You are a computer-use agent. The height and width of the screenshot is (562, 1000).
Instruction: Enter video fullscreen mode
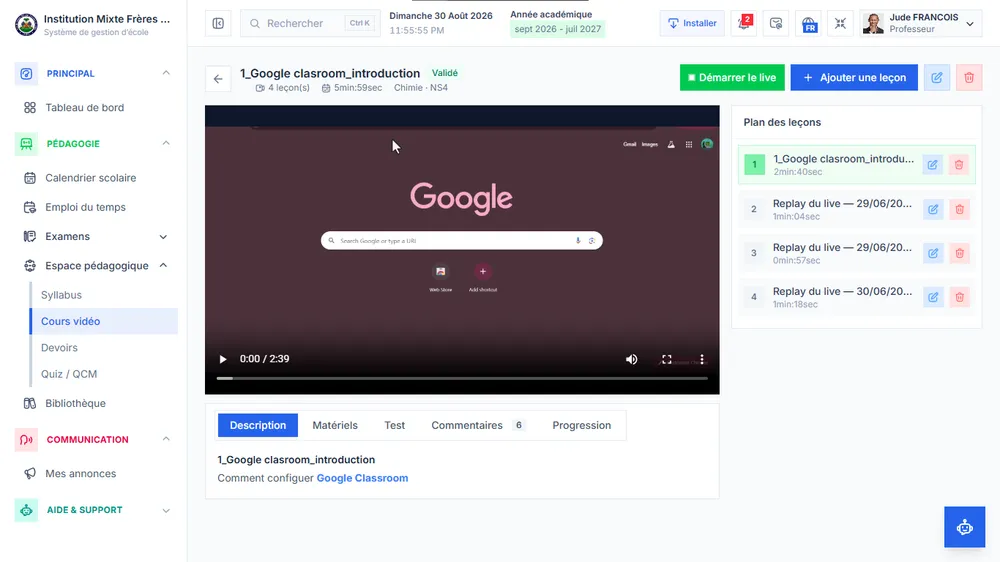pyautogui.click(x=666, y=359)
